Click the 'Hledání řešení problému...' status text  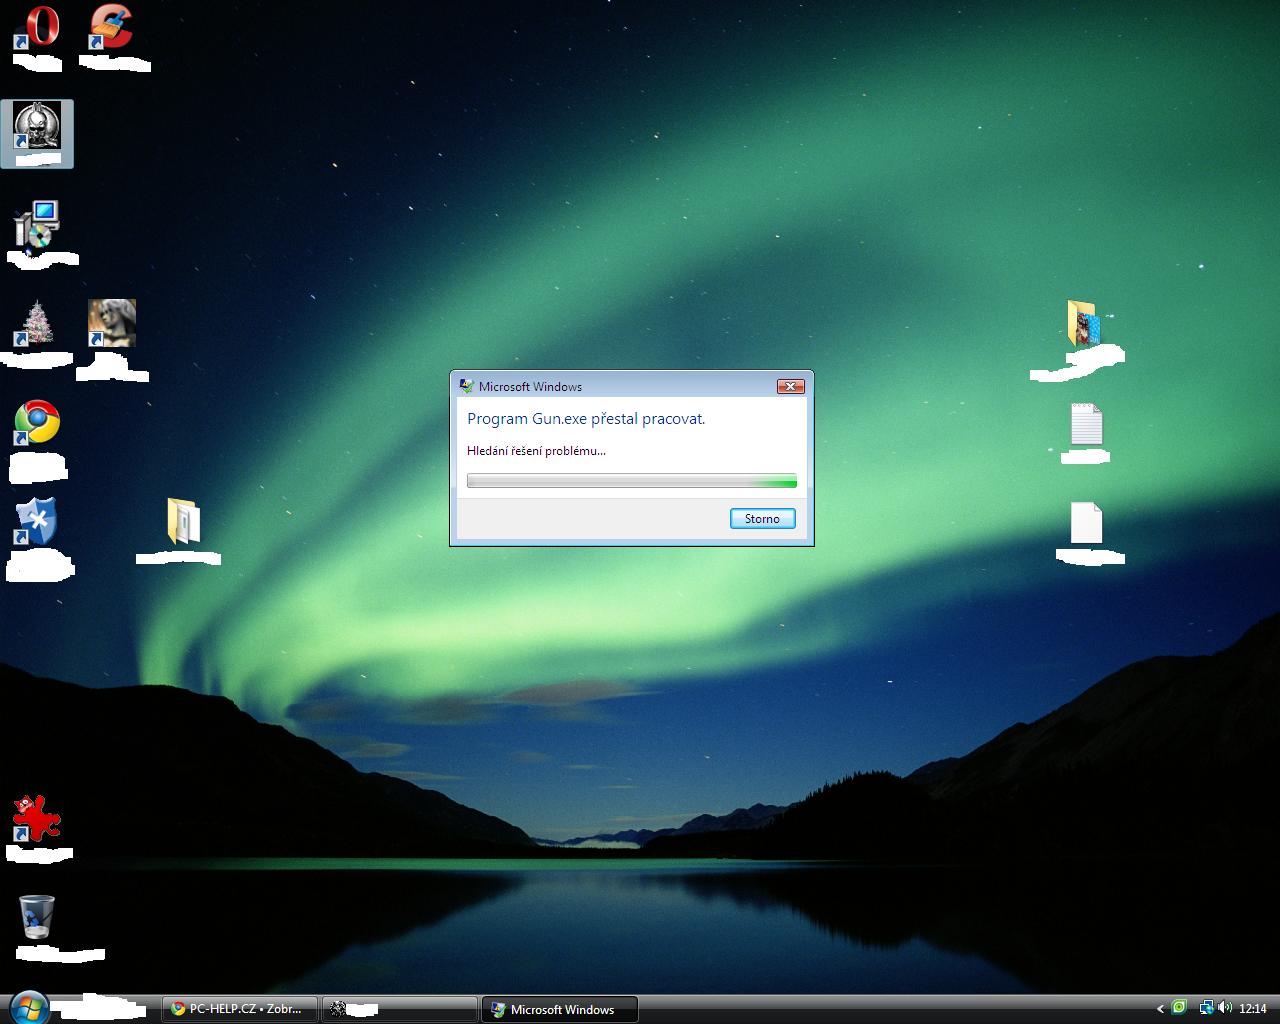click(536, 451)
